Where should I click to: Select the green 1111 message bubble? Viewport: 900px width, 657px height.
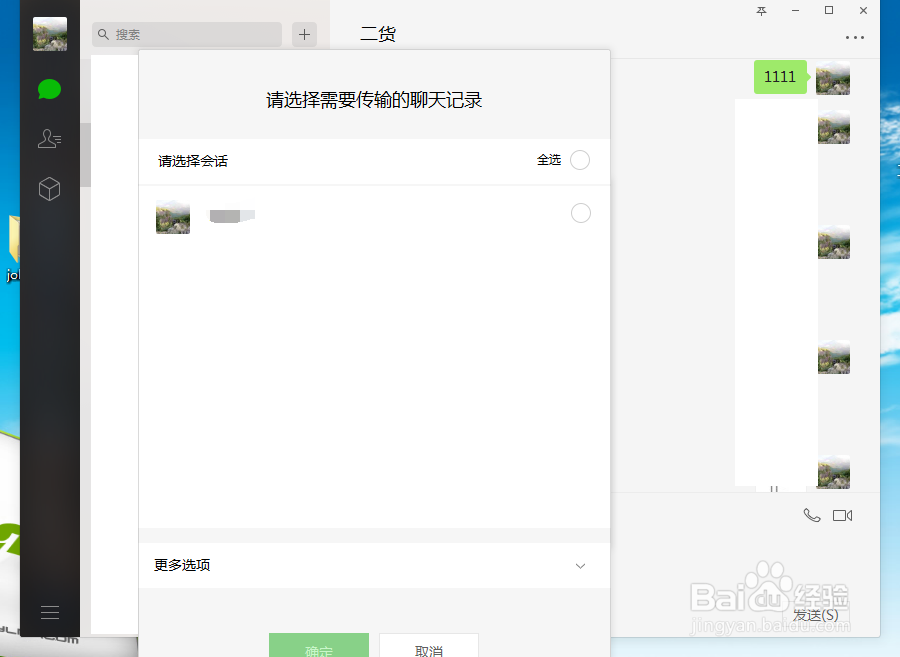tap(780, 77)
